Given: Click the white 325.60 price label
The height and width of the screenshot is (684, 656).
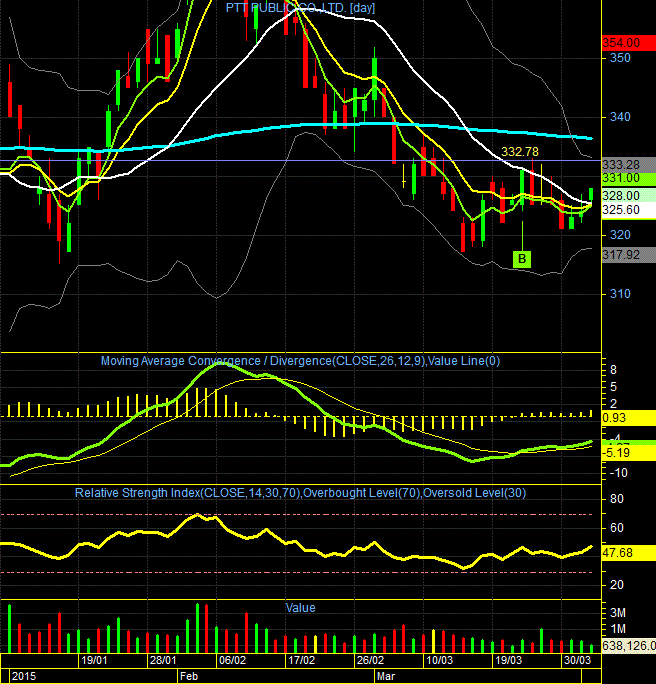Looking at the screenshot, I should (x=629, y=210).
